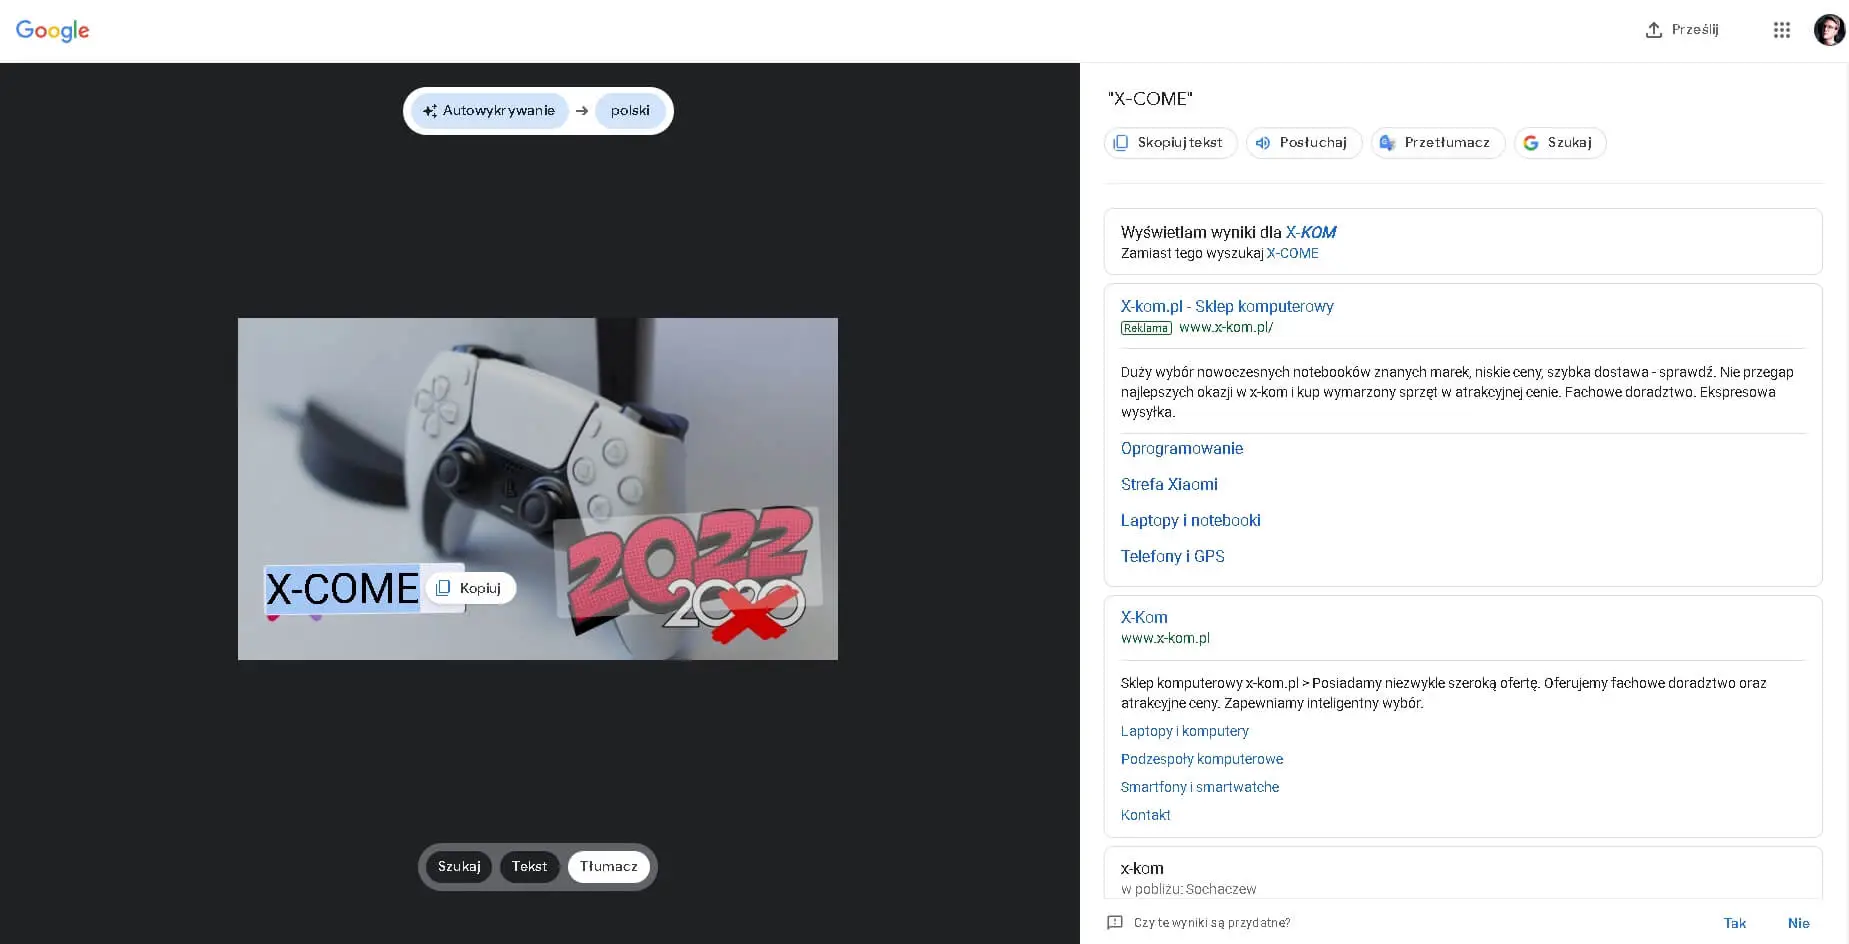Click the Szukaj chip with Google icon
This screenshot has width=1849, height=944.
(x=1559, y=143)
